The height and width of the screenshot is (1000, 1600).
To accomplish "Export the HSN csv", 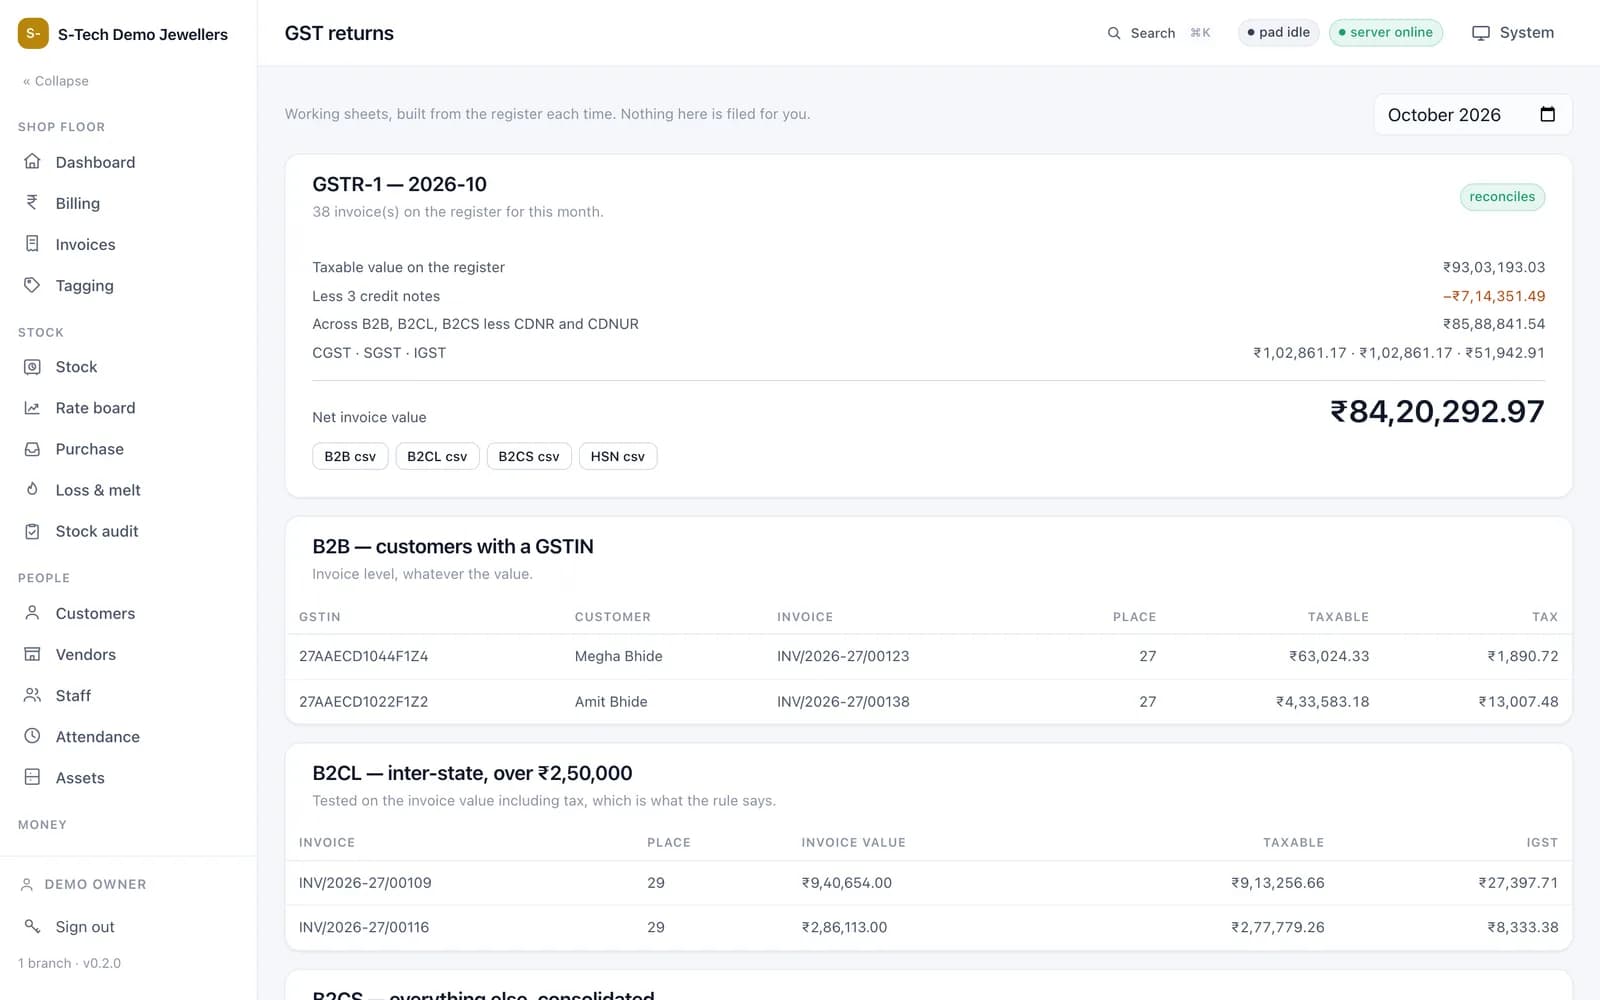I will tap(618, 456).
